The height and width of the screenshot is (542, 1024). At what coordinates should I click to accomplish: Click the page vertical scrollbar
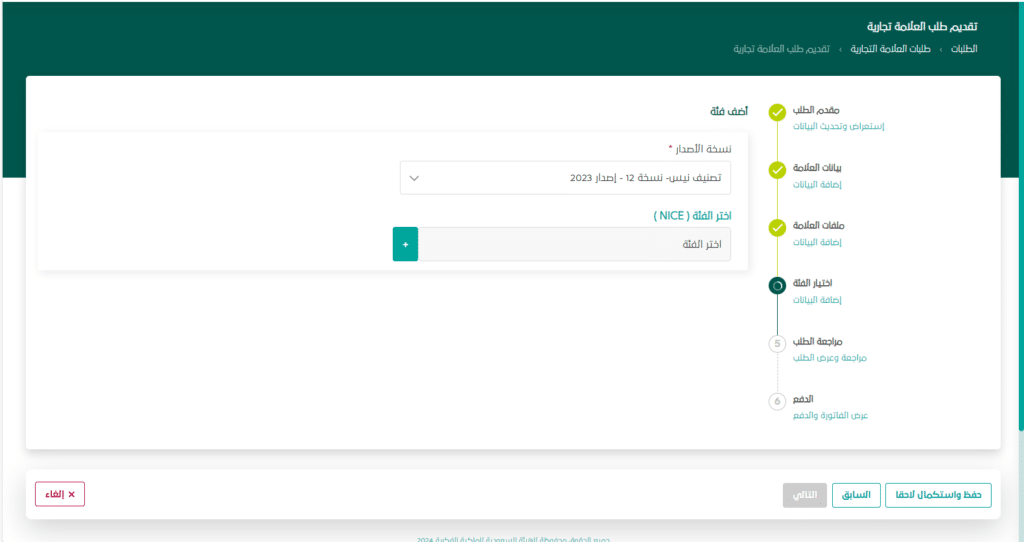click(x=1020, y=250)
